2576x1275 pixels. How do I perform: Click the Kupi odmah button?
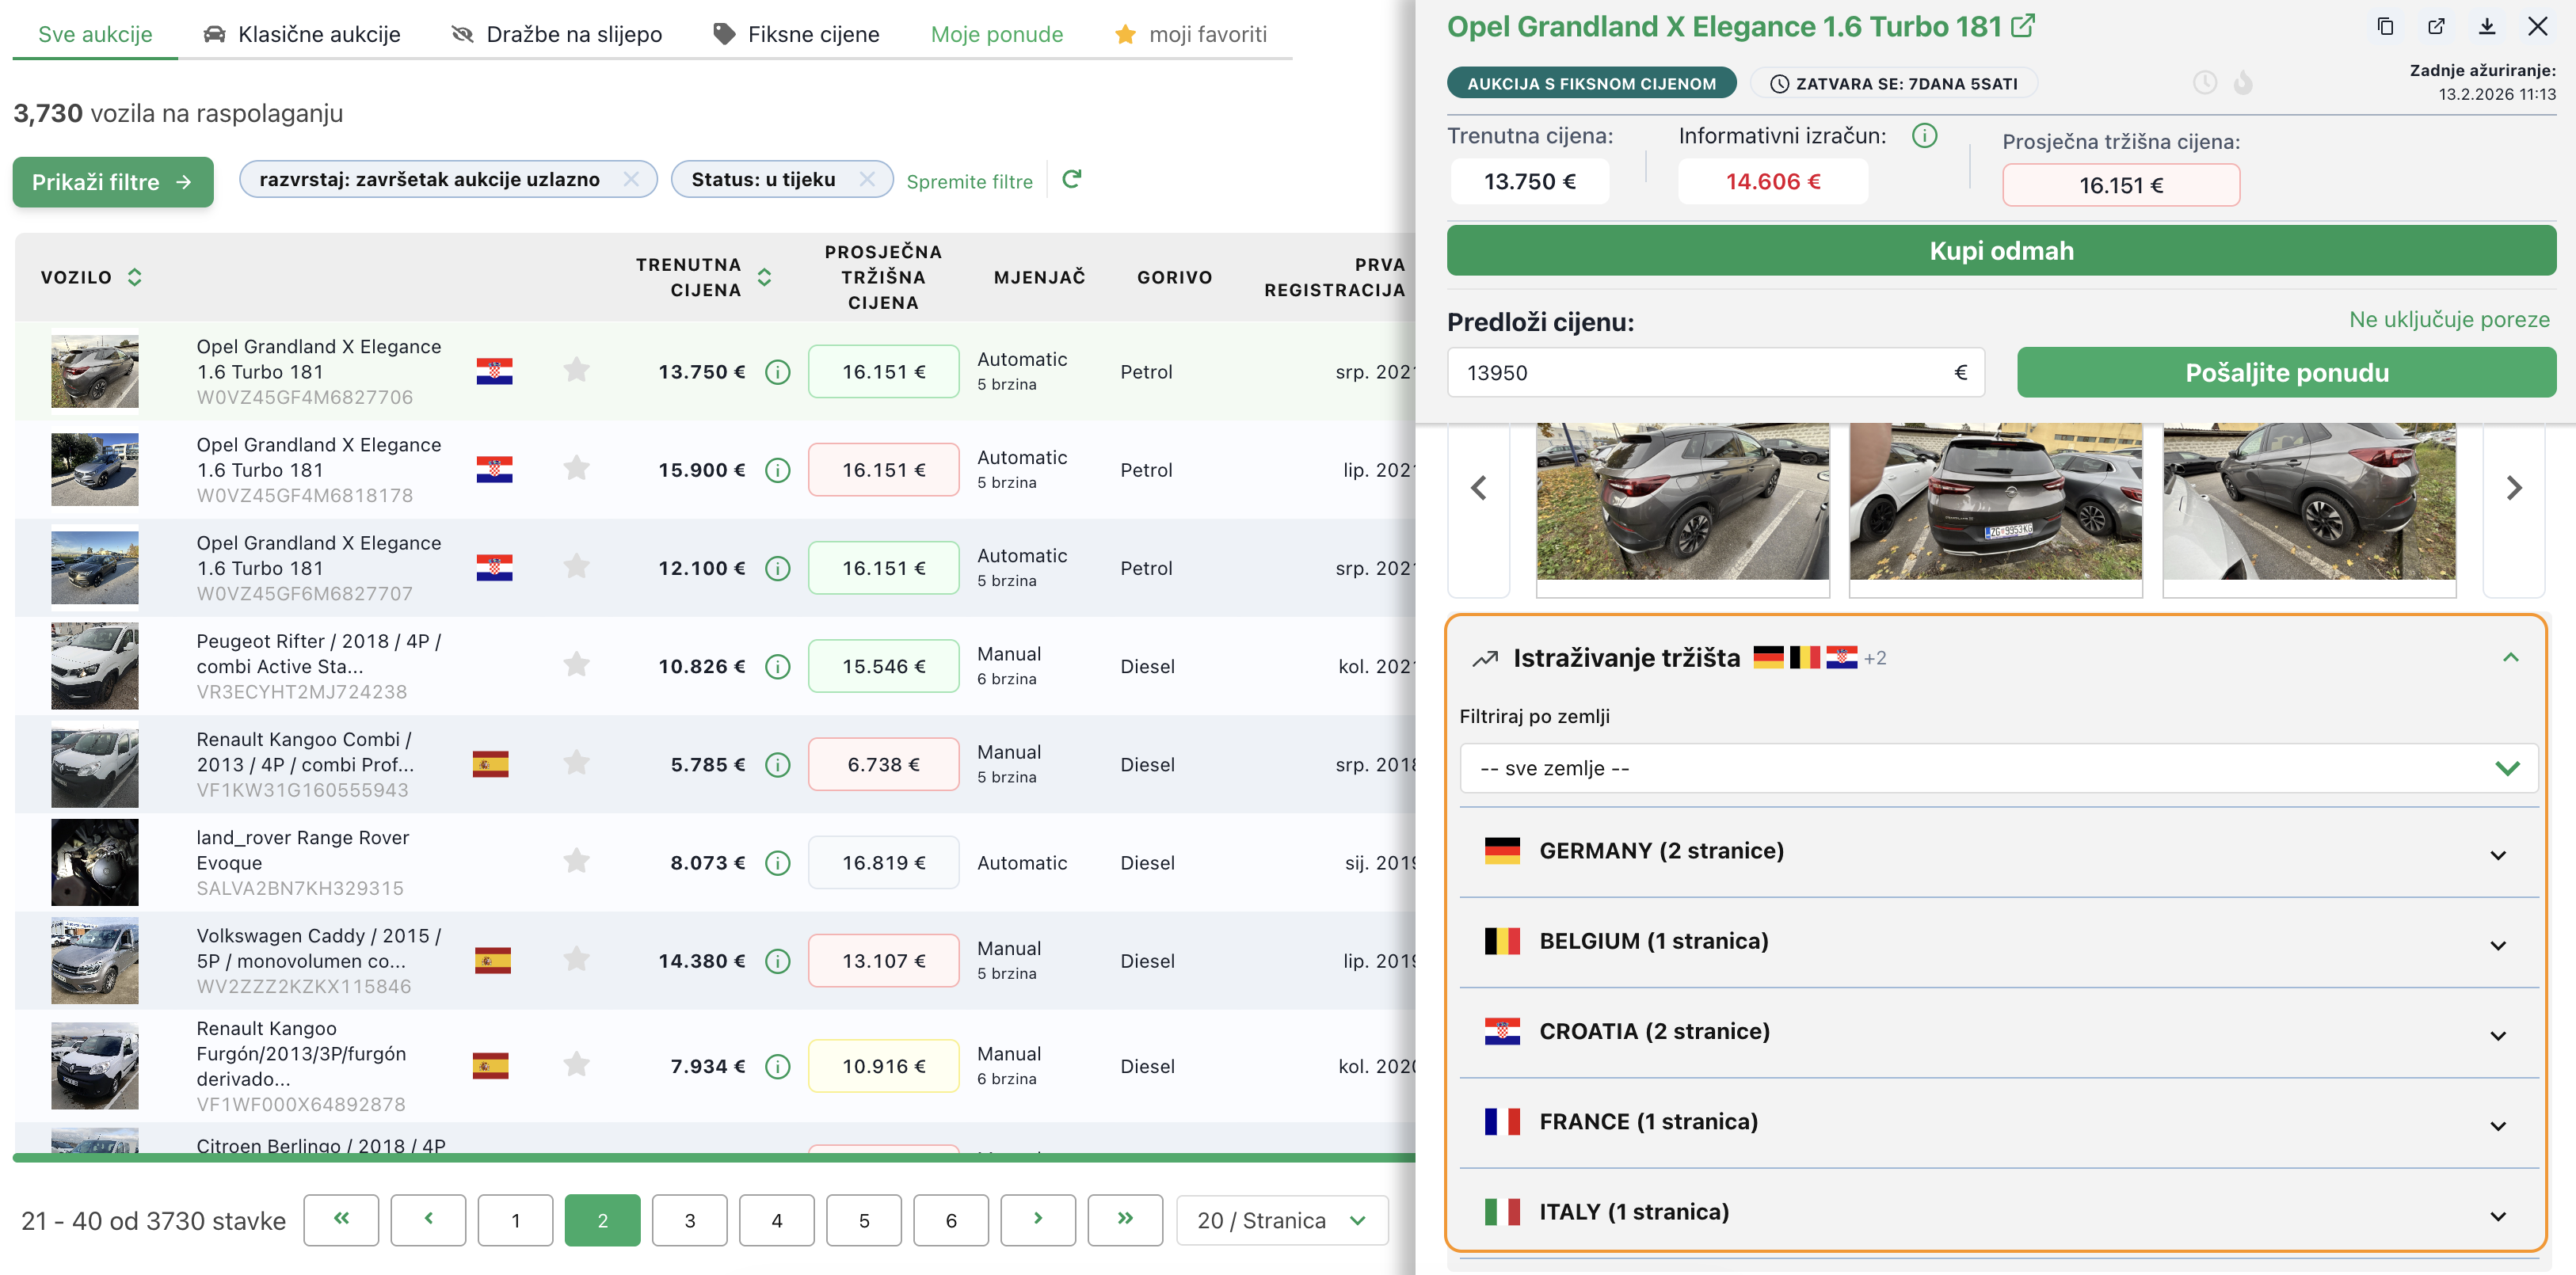(2001, 251)
